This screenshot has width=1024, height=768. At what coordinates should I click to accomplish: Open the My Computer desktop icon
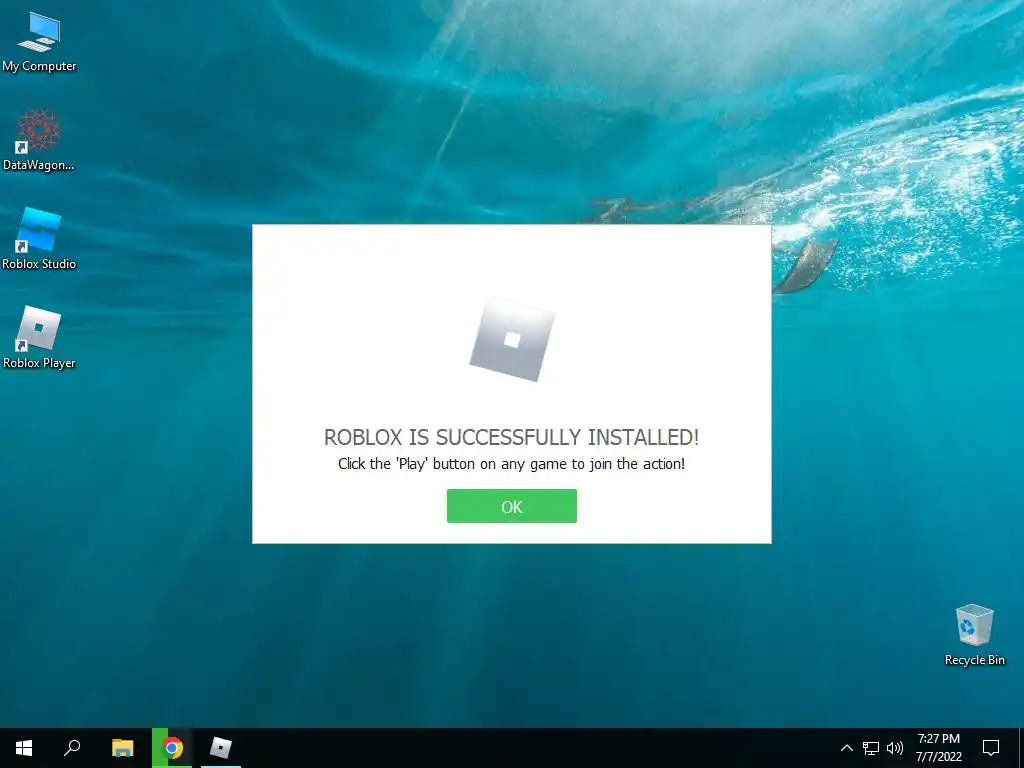pyautogui.click(x=39, y=42)
